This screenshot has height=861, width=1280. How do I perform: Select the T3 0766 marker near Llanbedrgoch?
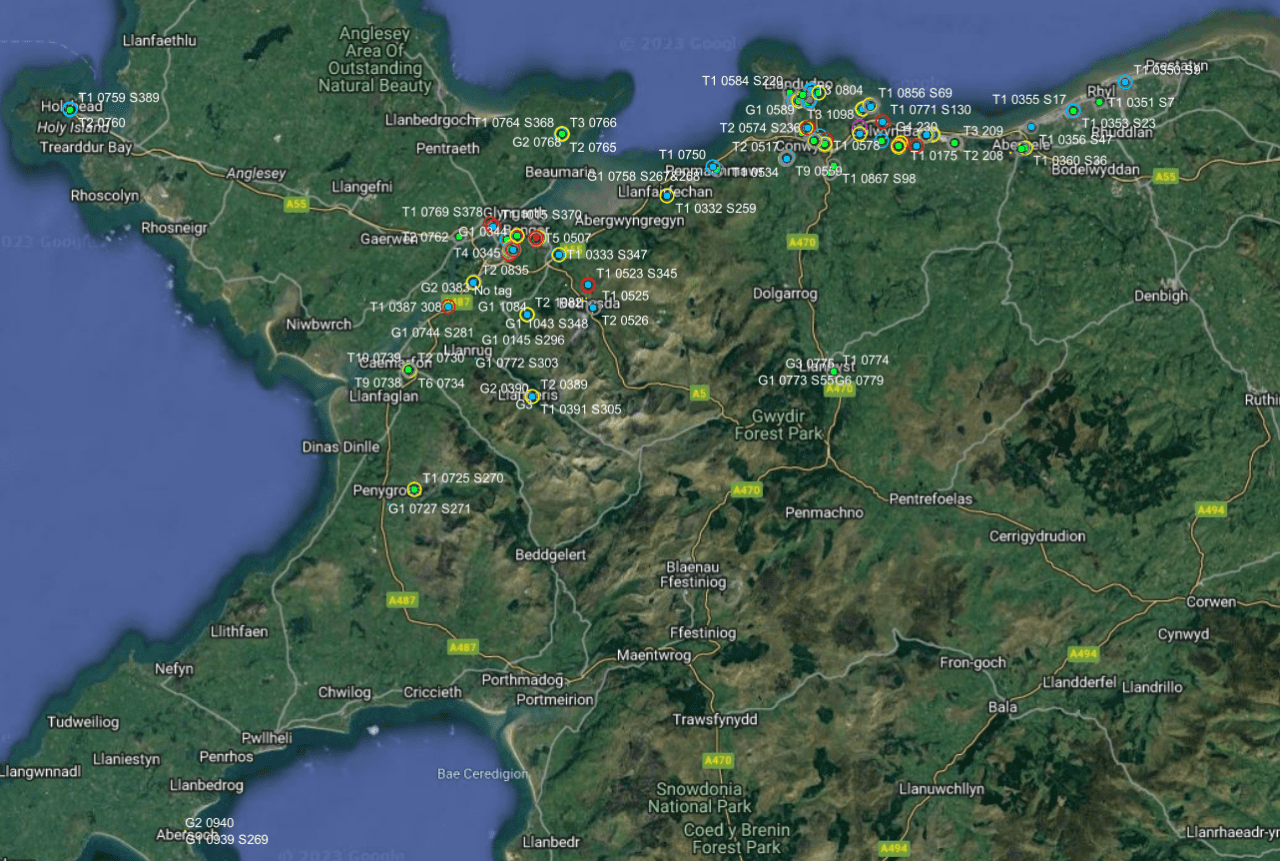562,134
